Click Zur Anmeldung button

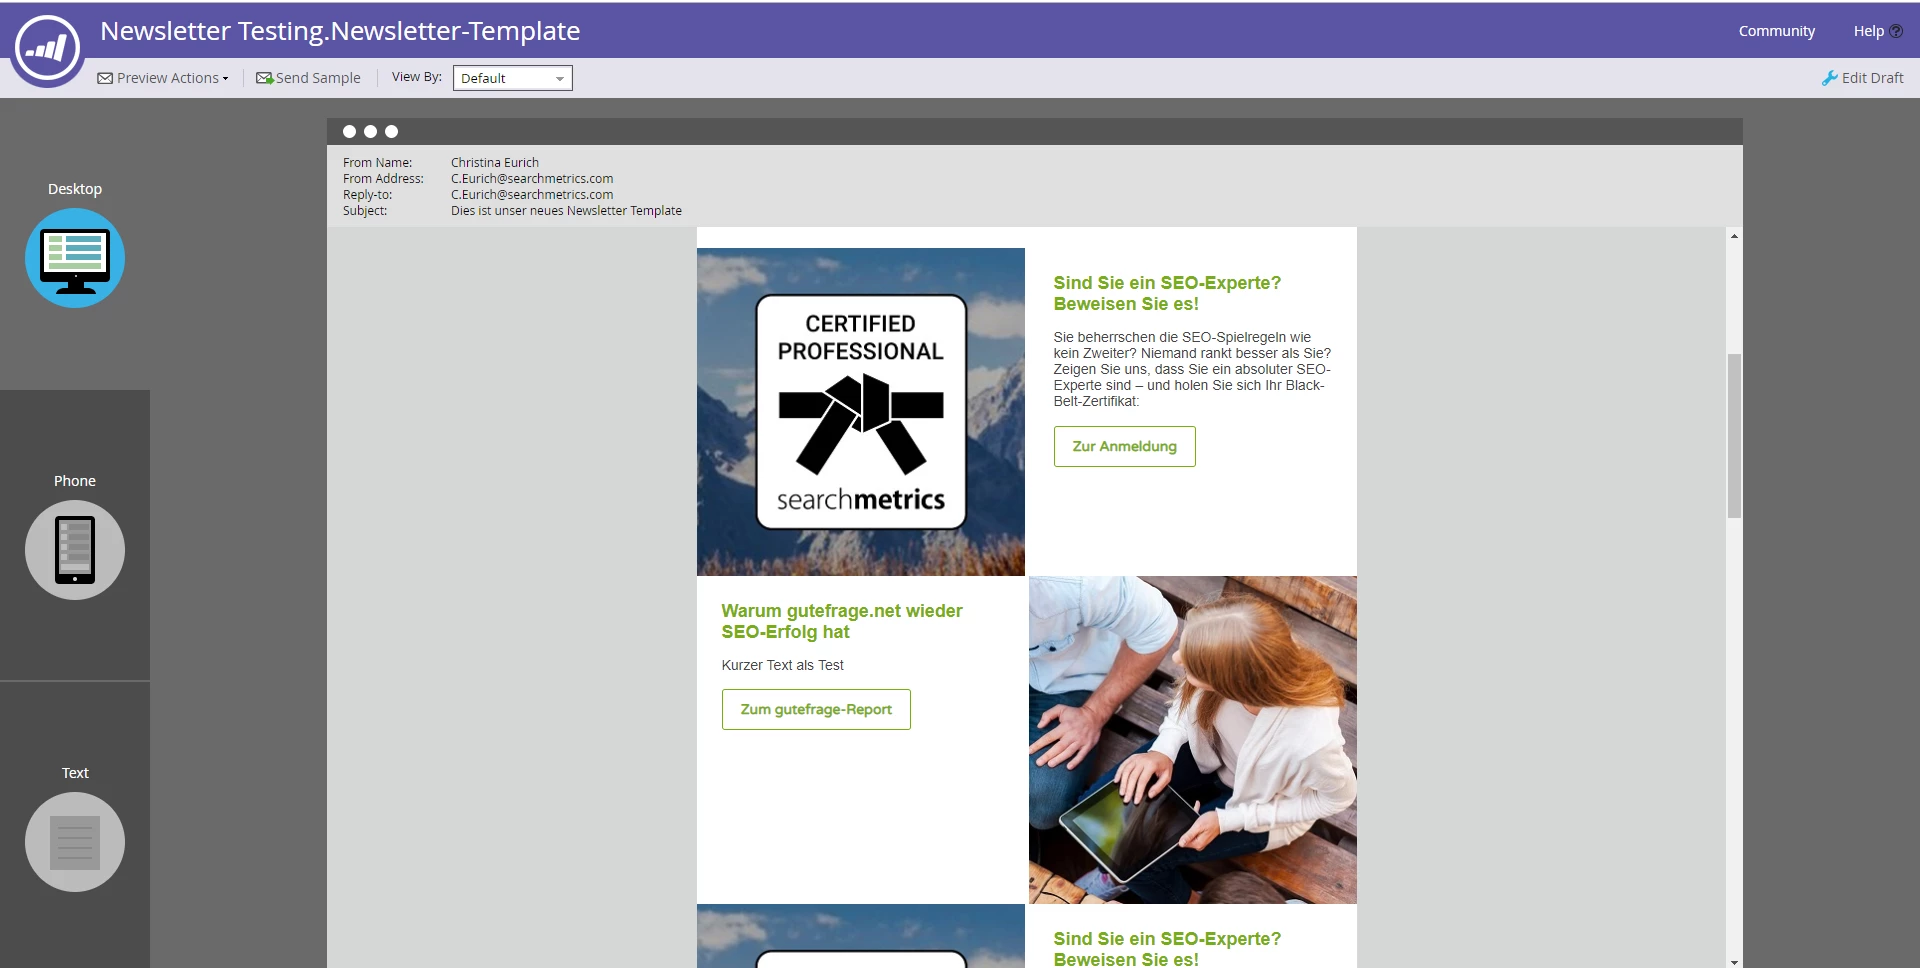(1124, 446)
